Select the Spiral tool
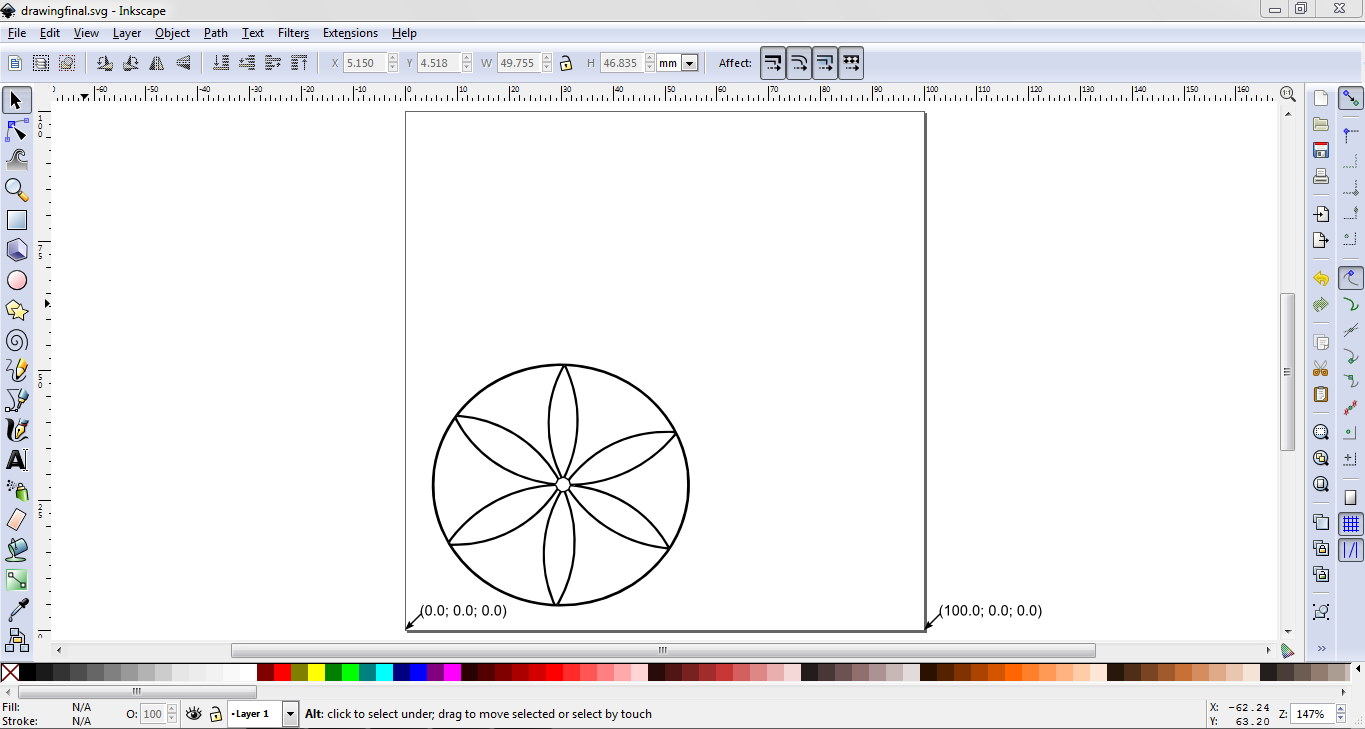The height and width of the screenshot is (729, 1365). (16, 340)
